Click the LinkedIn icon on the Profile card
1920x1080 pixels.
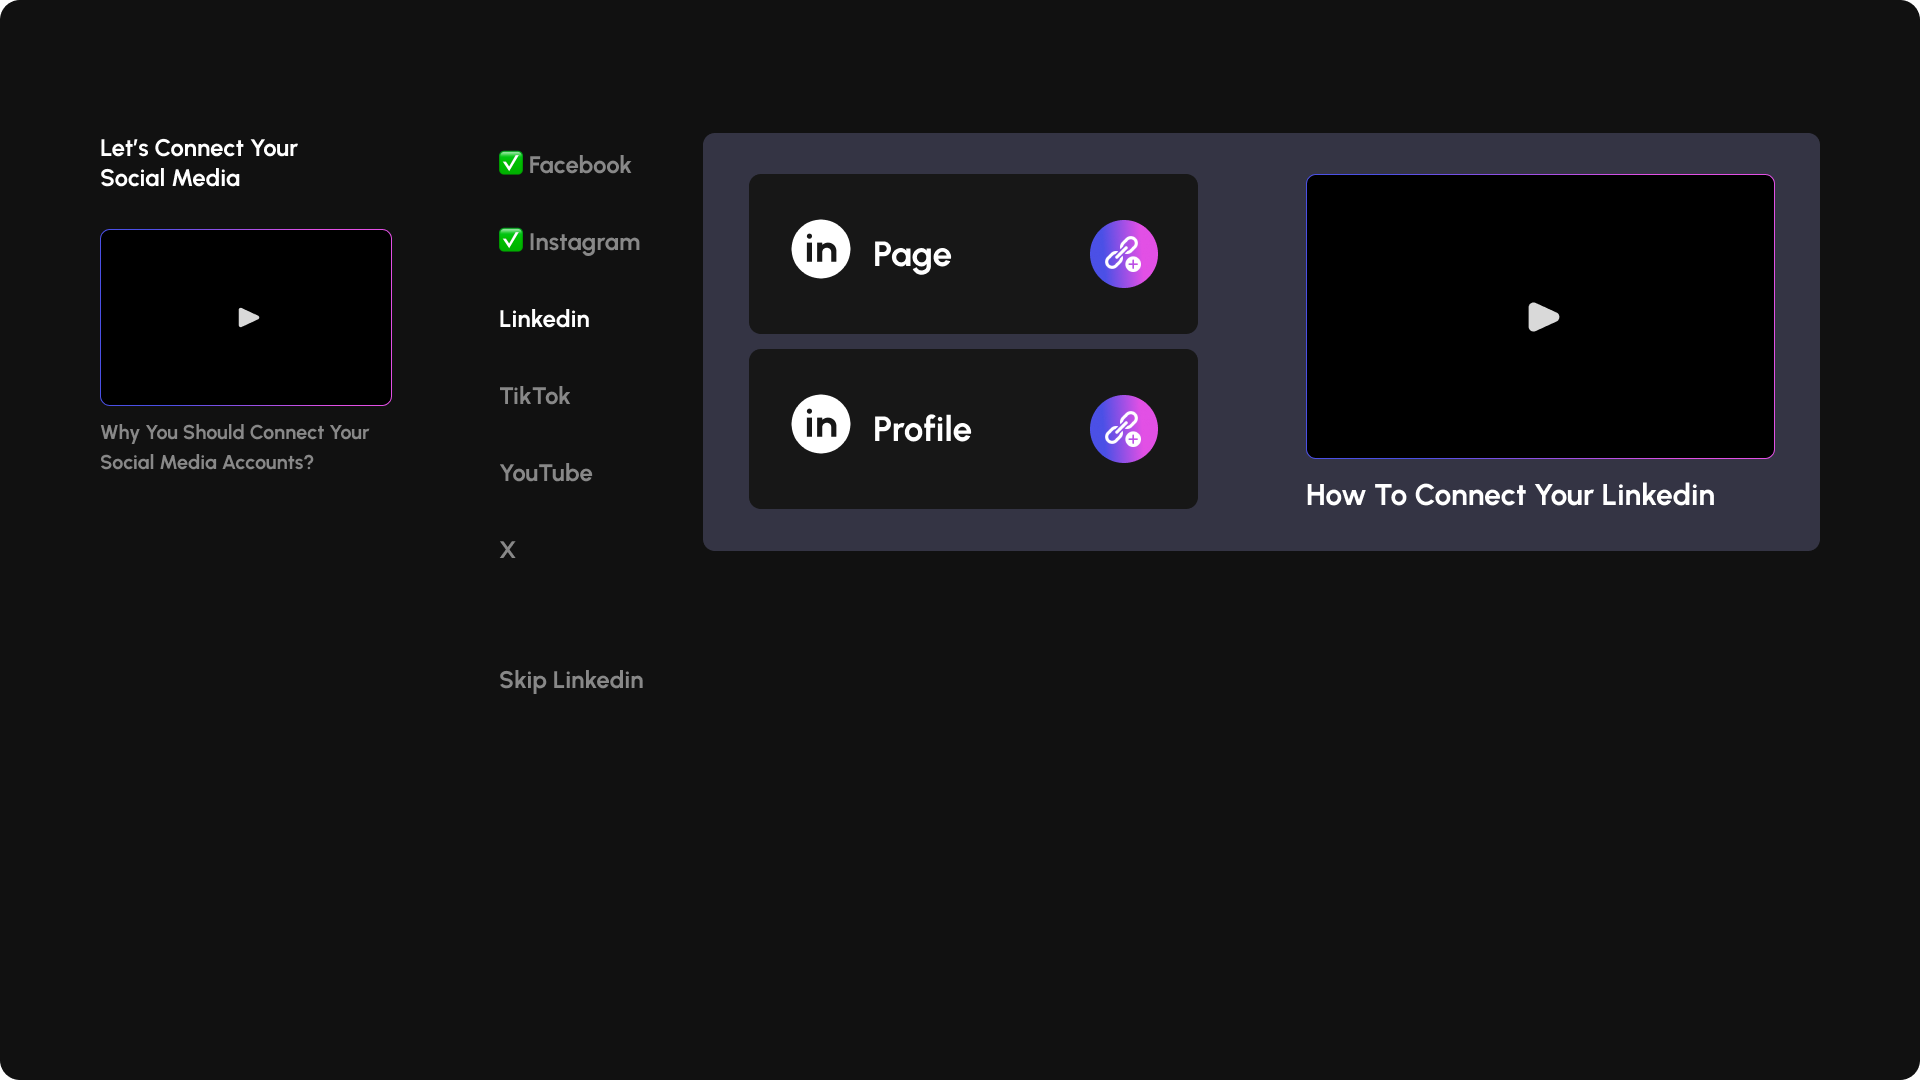pyautogui.click(x=820, y=423)
